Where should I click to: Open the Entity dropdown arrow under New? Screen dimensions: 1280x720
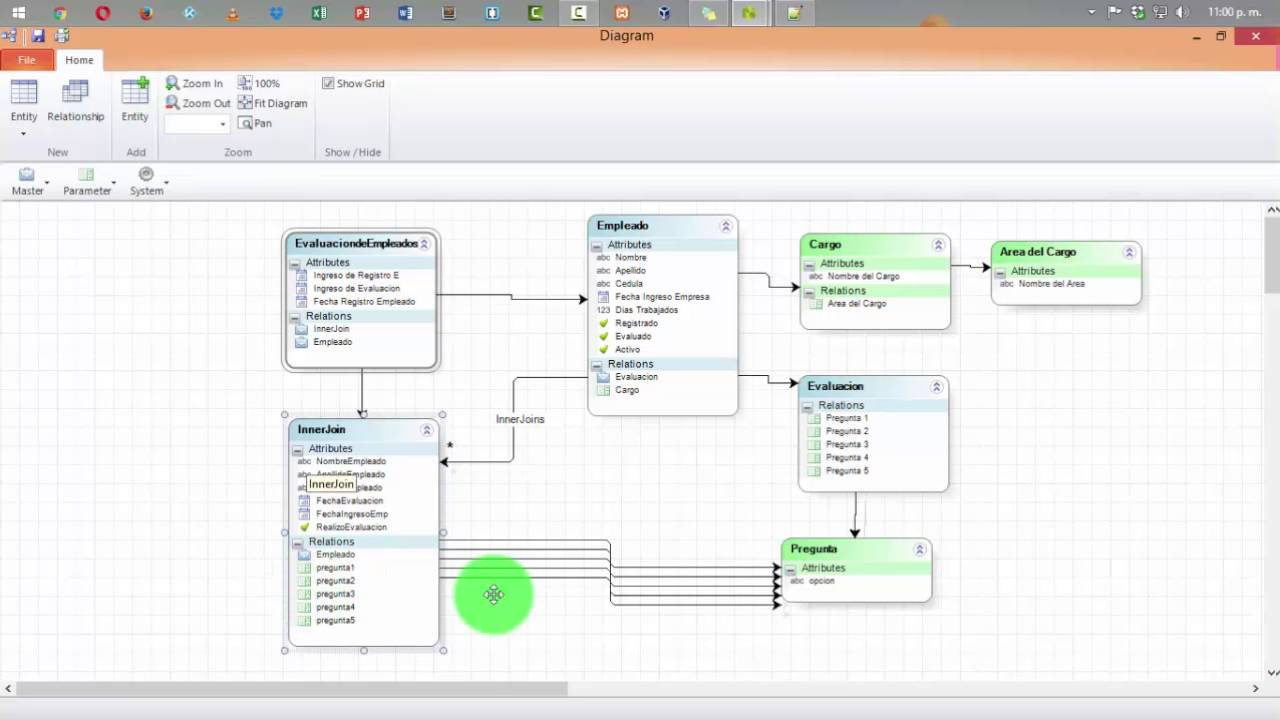pyautogui.click(x=24, y=134)
